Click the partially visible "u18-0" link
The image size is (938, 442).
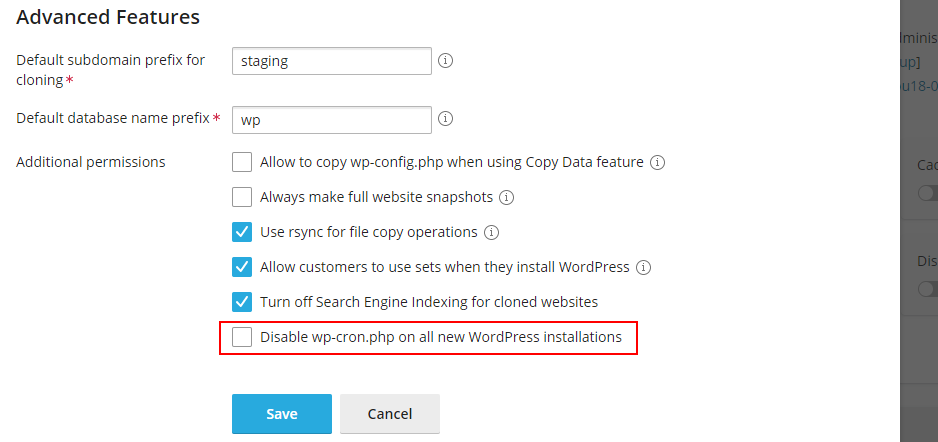919,86
